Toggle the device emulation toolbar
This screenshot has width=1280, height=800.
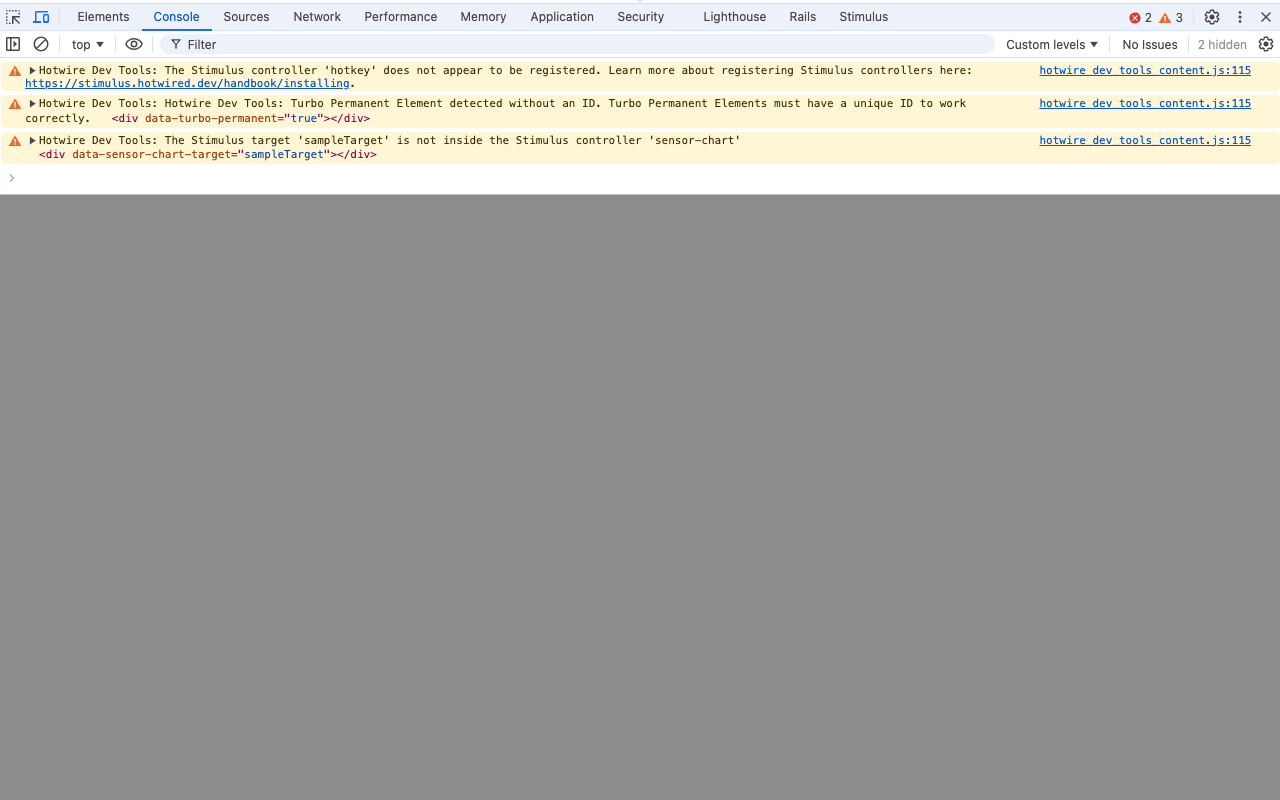41,17
